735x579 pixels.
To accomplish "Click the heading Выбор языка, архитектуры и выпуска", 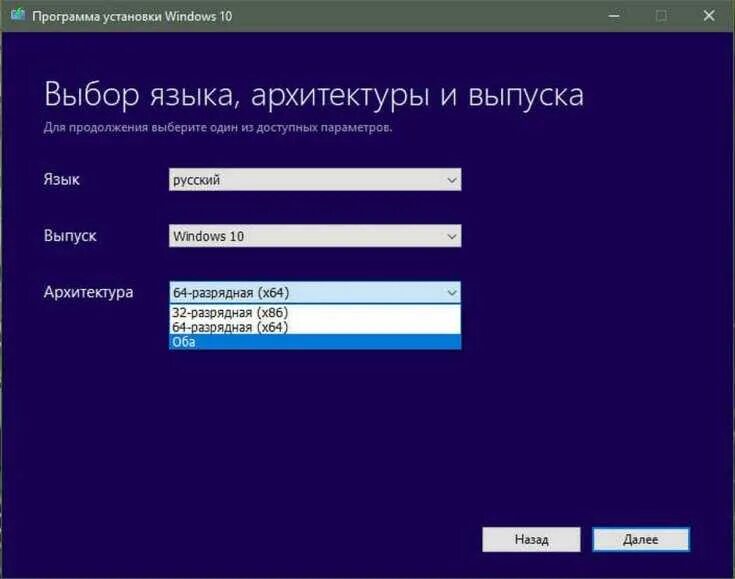I will 314,95.
